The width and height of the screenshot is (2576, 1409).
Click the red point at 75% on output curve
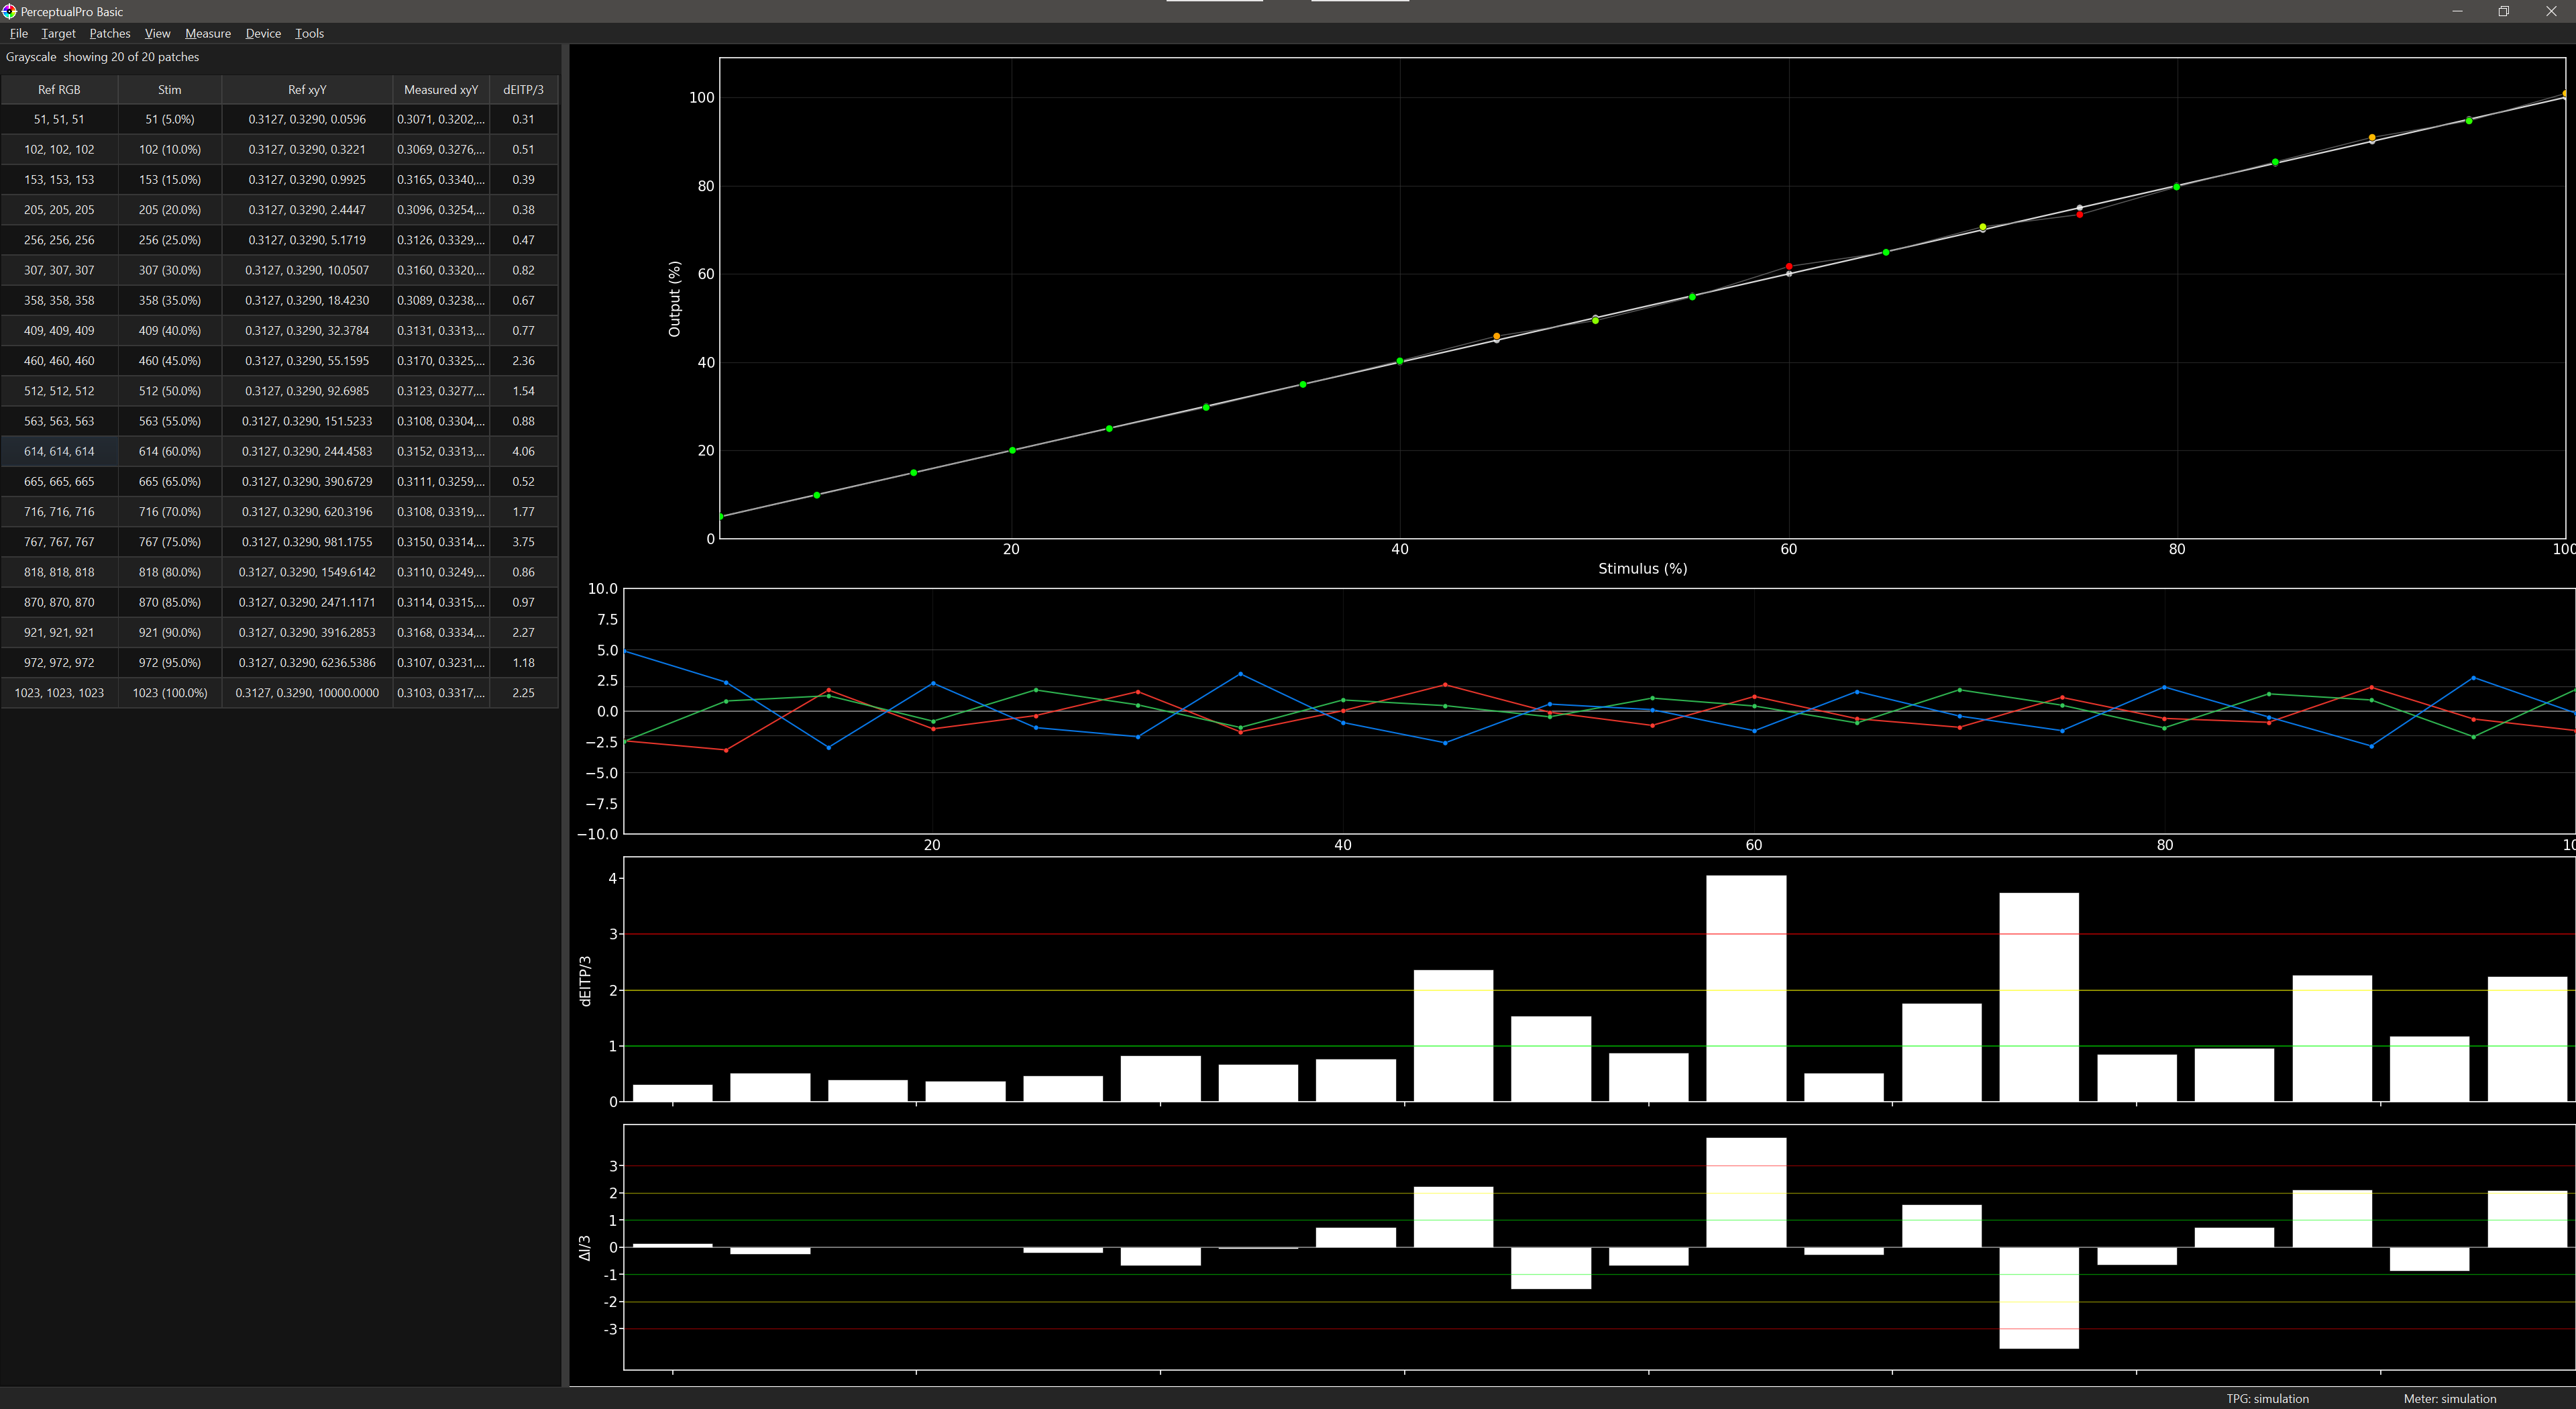pyautogui.click(x=2079, y=214)
